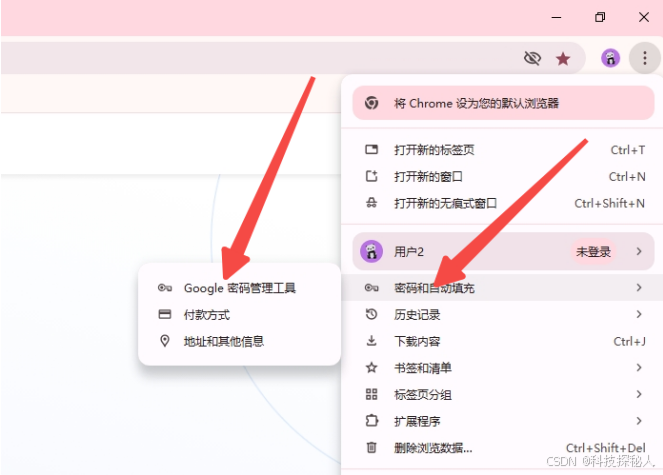Restore down the Chrome window
Image resolution: width=663 pixels, height=475 pixels.
[x=600, y=17]
